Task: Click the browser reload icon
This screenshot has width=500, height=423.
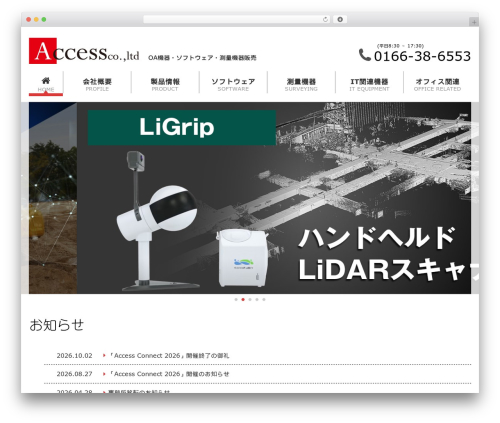Action: [x=325, y=20]
